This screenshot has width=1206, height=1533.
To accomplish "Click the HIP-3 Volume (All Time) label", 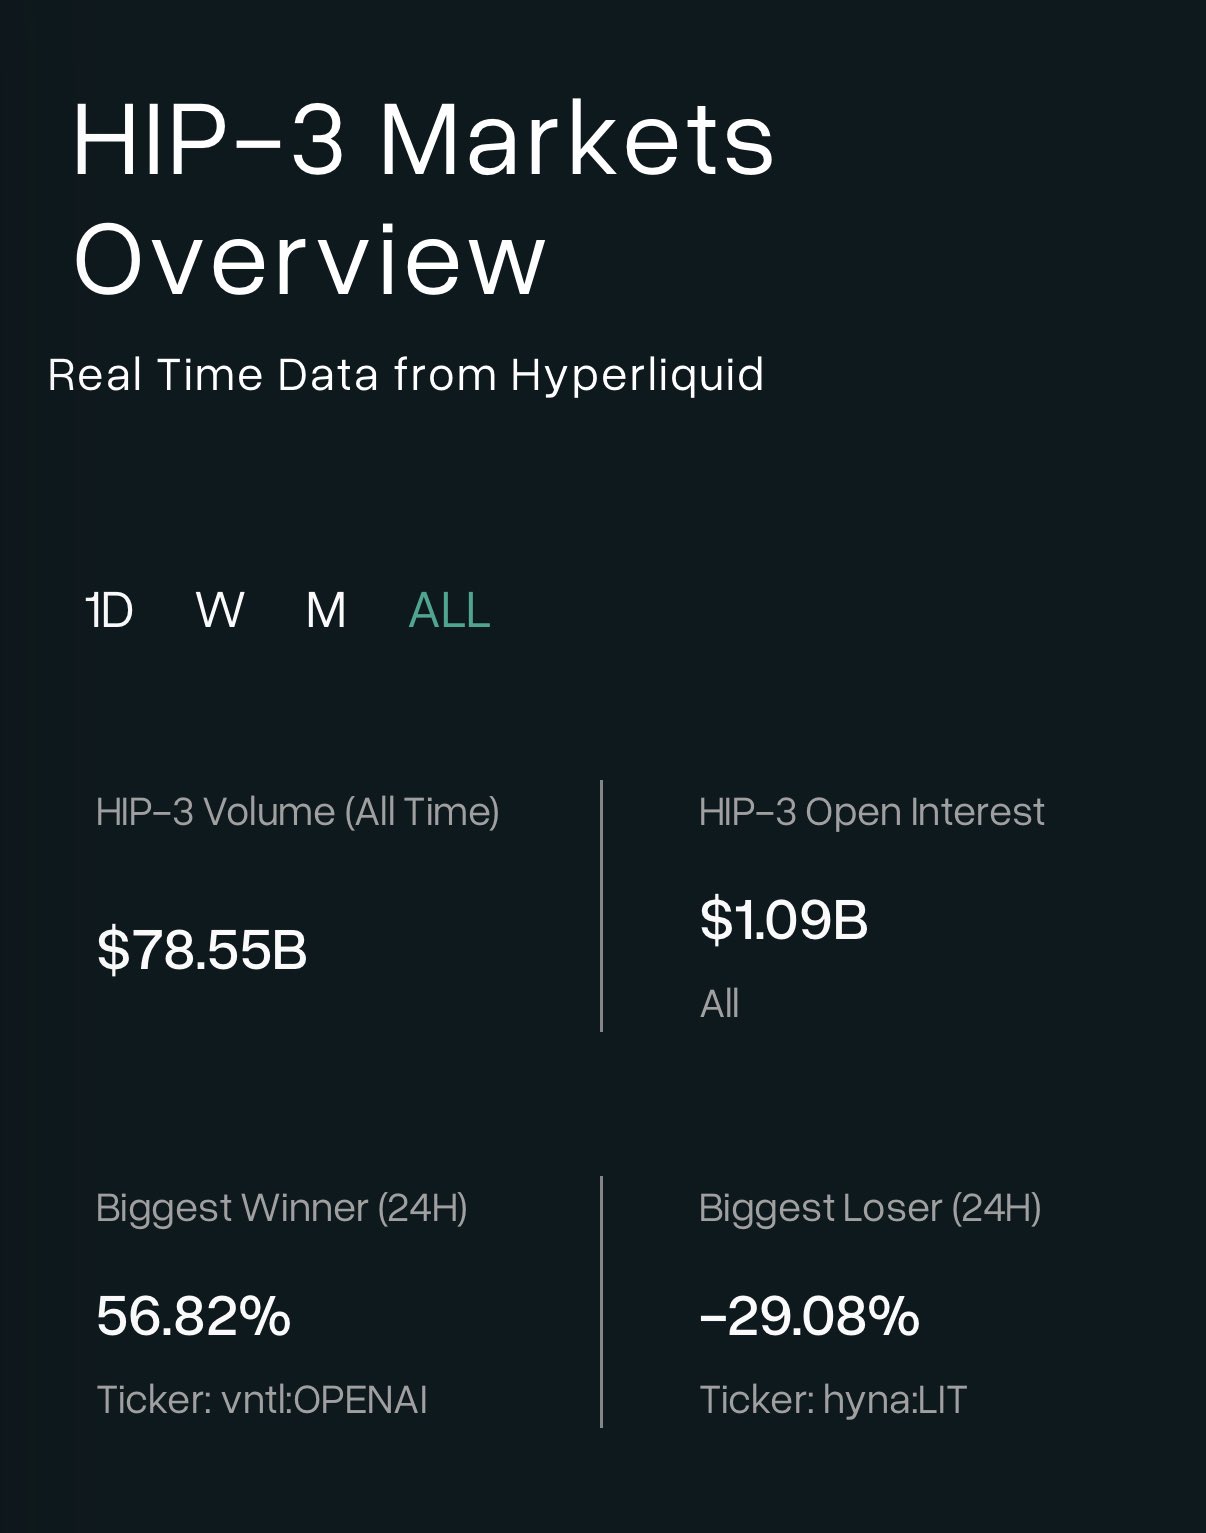I will pyautogui.click(x=297, y=812).
